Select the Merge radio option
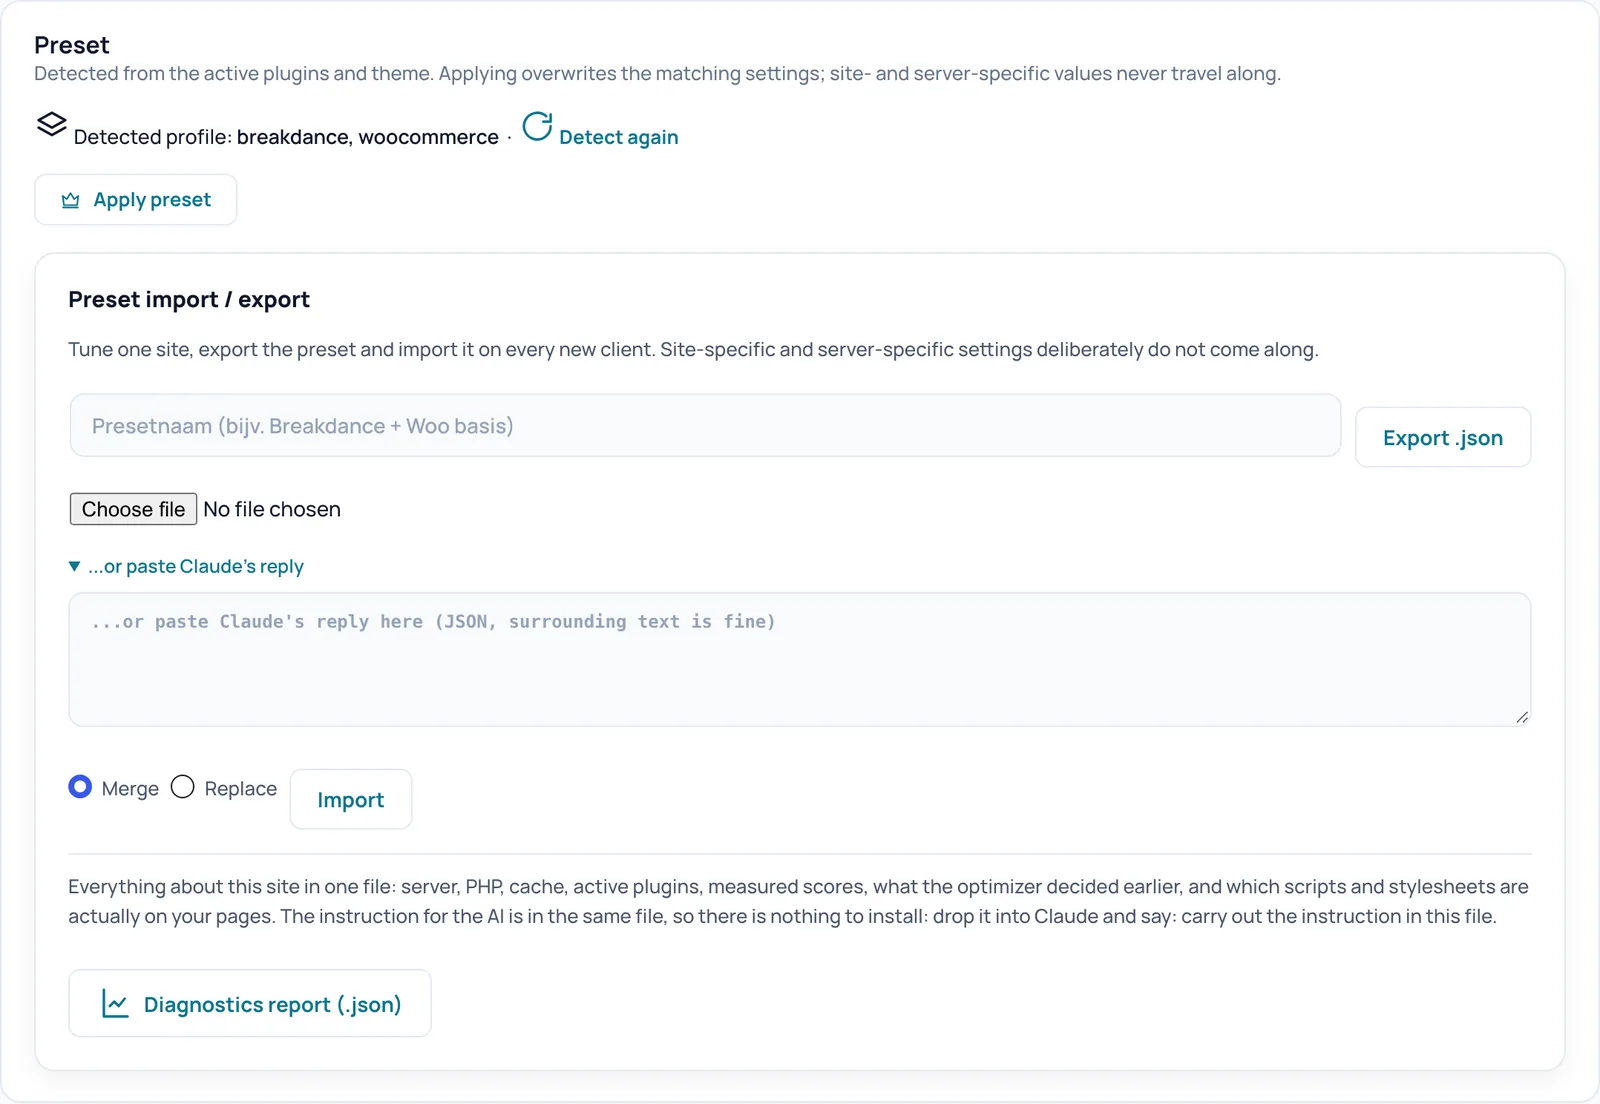This screenshot has width=1600, height=1104. (80, 787)
